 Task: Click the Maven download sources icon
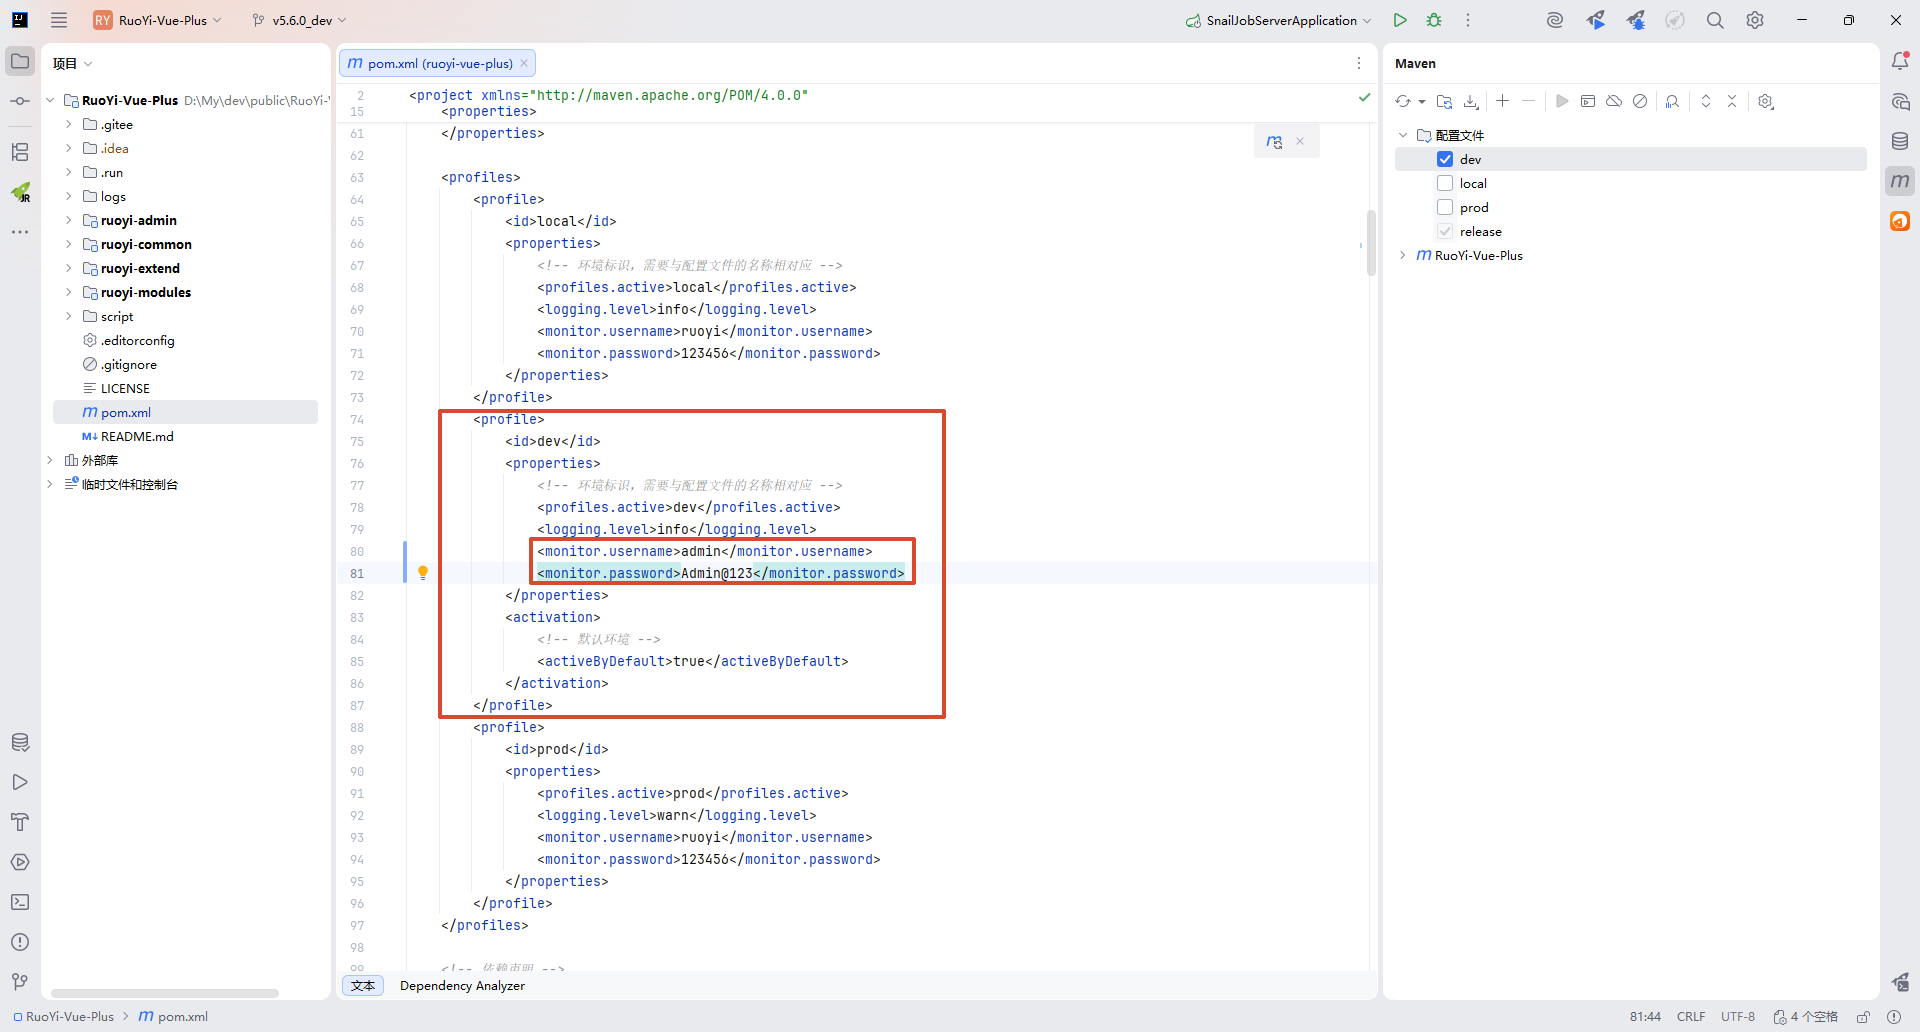click(x=1471, y=101)
